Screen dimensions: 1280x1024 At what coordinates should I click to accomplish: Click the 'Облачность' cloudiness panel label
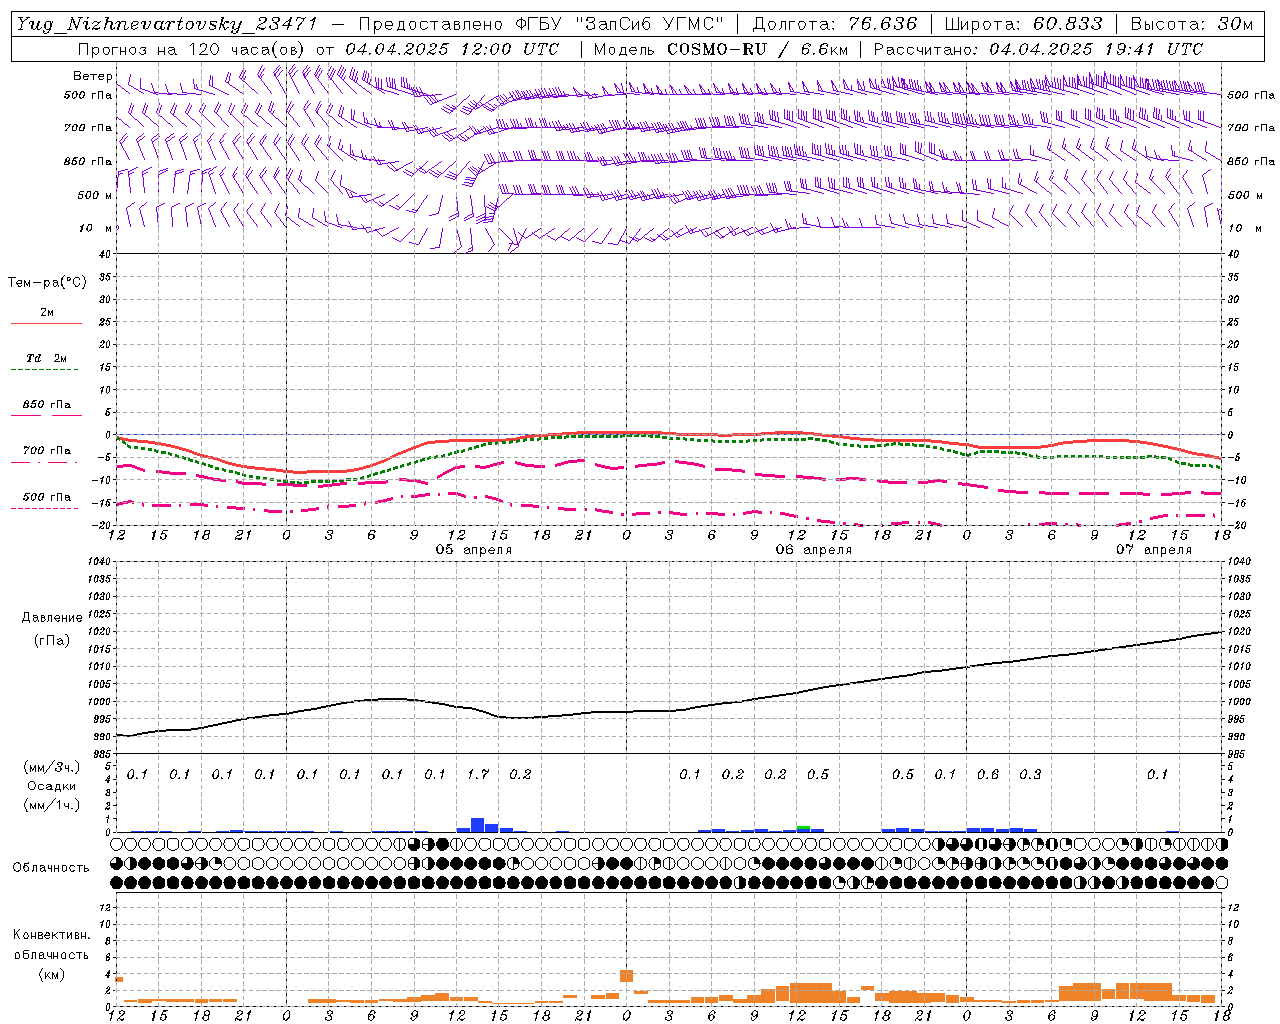pos(51,868)
